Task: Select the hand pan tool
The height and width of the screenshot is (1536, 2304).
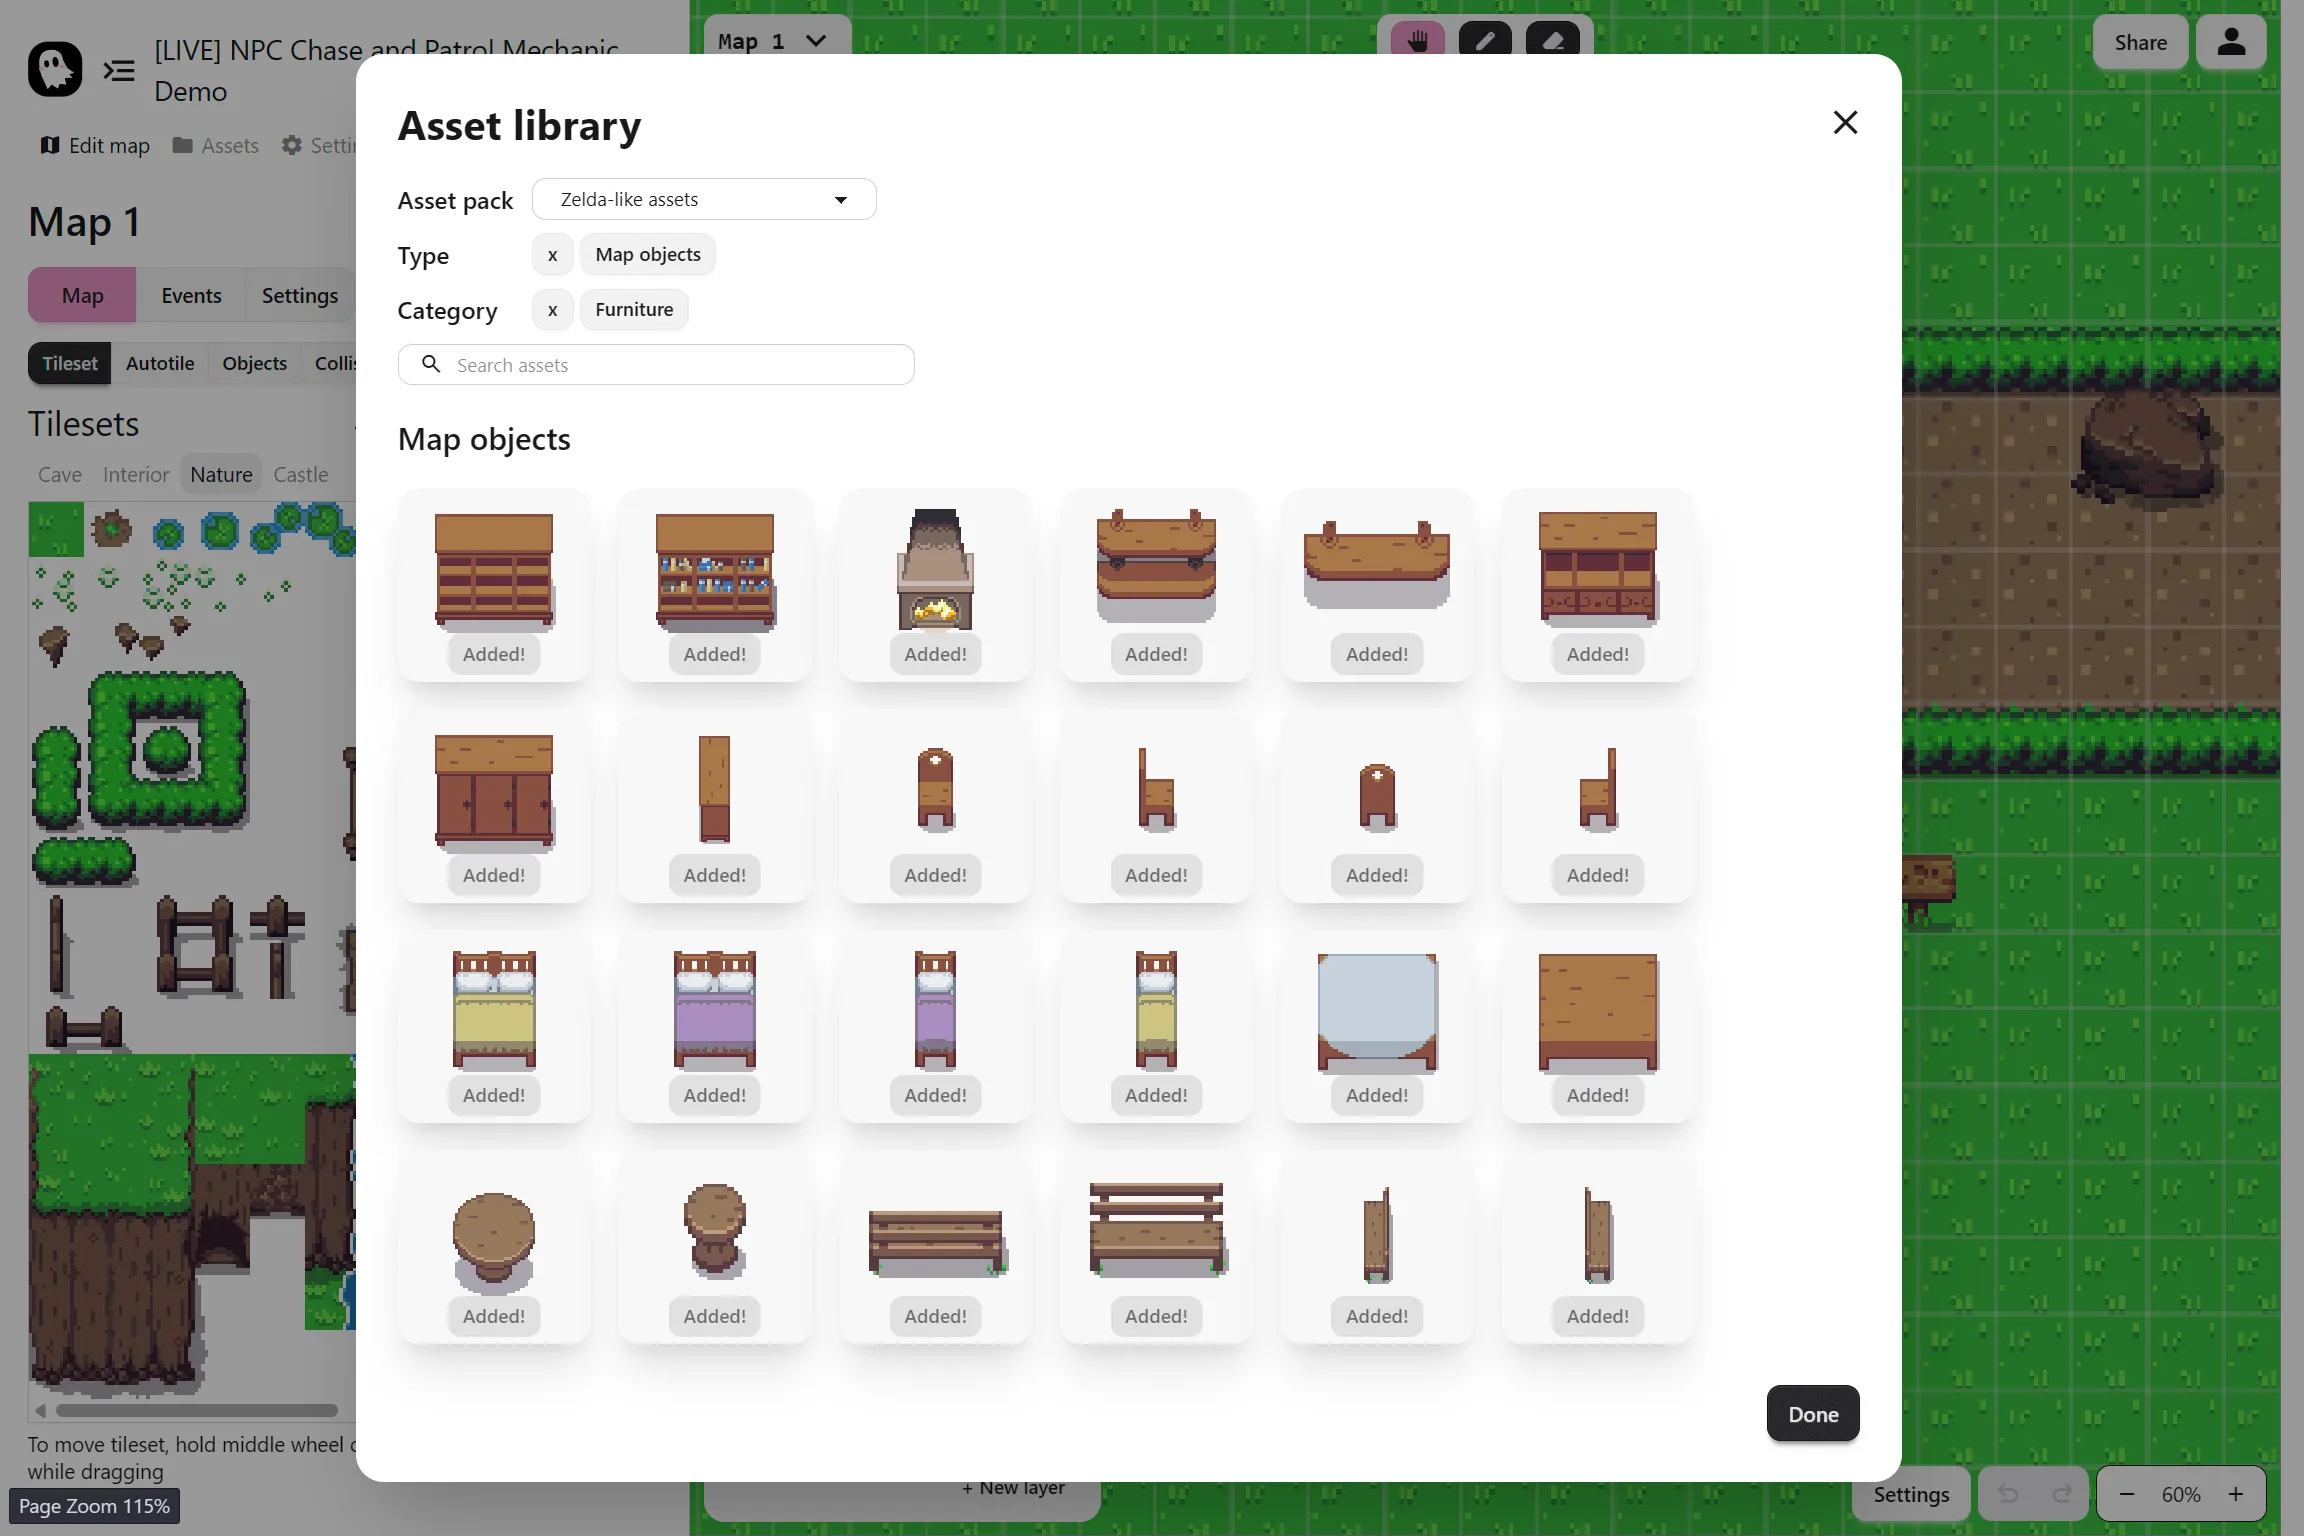Action: tap(1417, 40)
